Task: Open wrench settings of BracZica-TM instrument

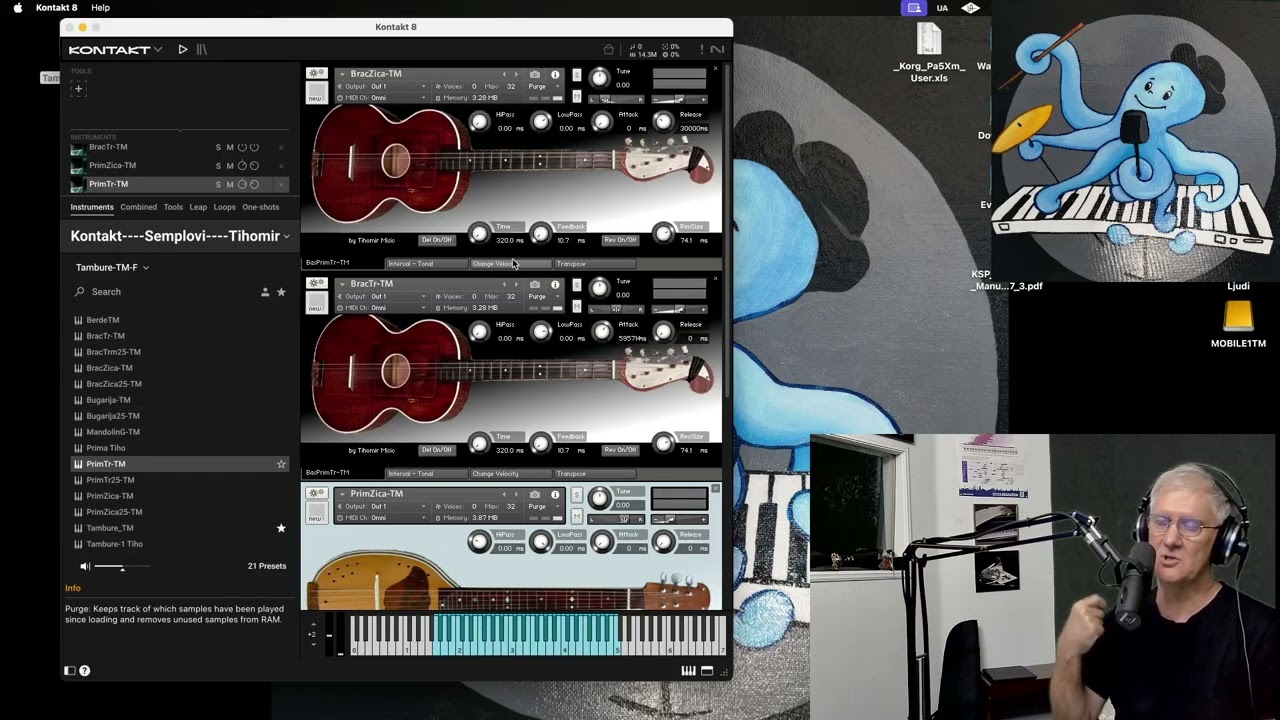Action: point(316,74)
